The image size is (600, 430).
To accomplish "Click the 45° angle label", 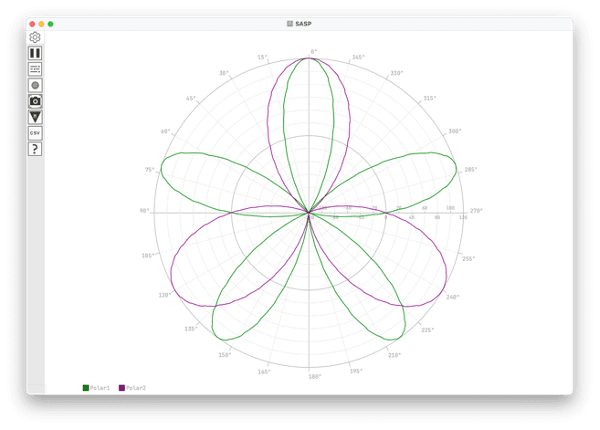I will coord(191,99).
